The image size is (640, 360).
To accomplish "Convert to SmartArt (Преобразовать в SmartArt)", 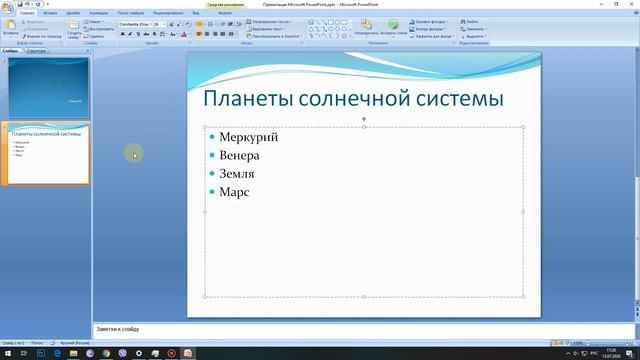I will tap(274, 36).
